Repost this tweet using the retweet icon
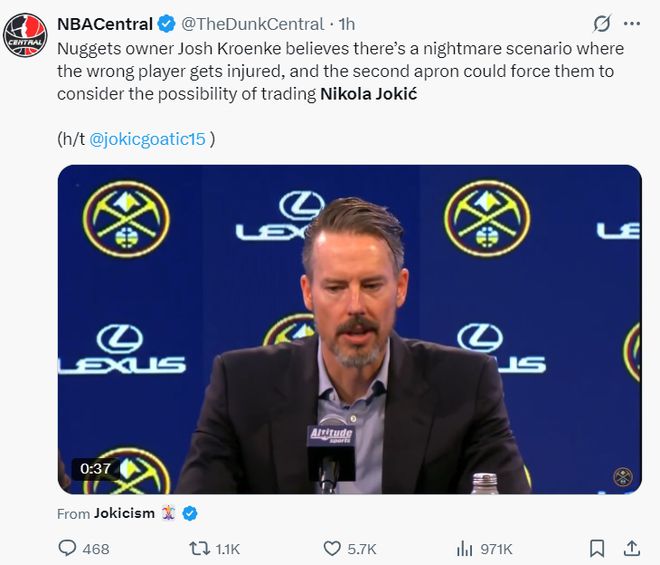 199,548
